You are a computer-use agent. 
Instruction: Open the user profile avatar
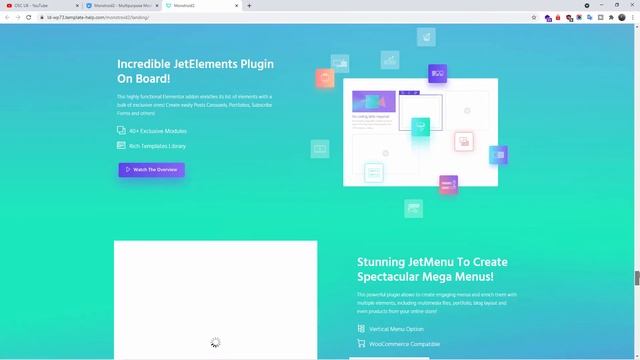pos(622,18)
